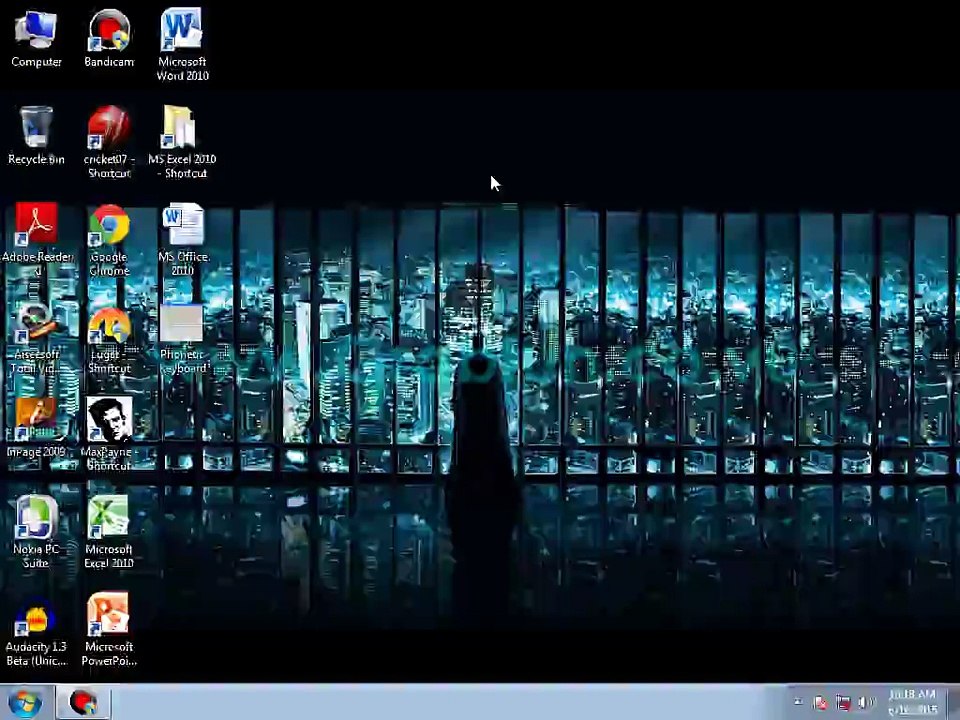Select the Microsoft Word 2010 shortcut
The width and height of the screenshot is (960, 720).
[x=182, y=29]
